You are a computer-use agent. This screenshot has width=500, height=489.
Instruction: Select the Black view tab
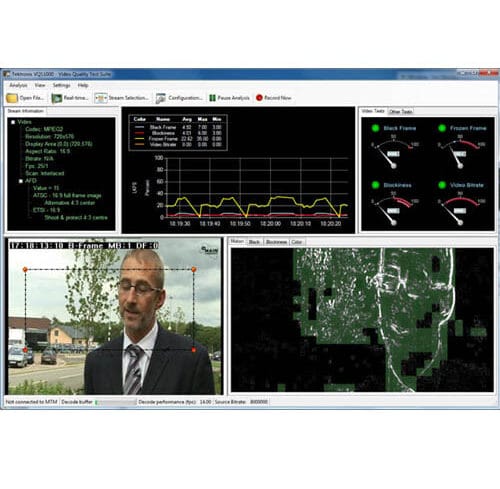(254, 242)
